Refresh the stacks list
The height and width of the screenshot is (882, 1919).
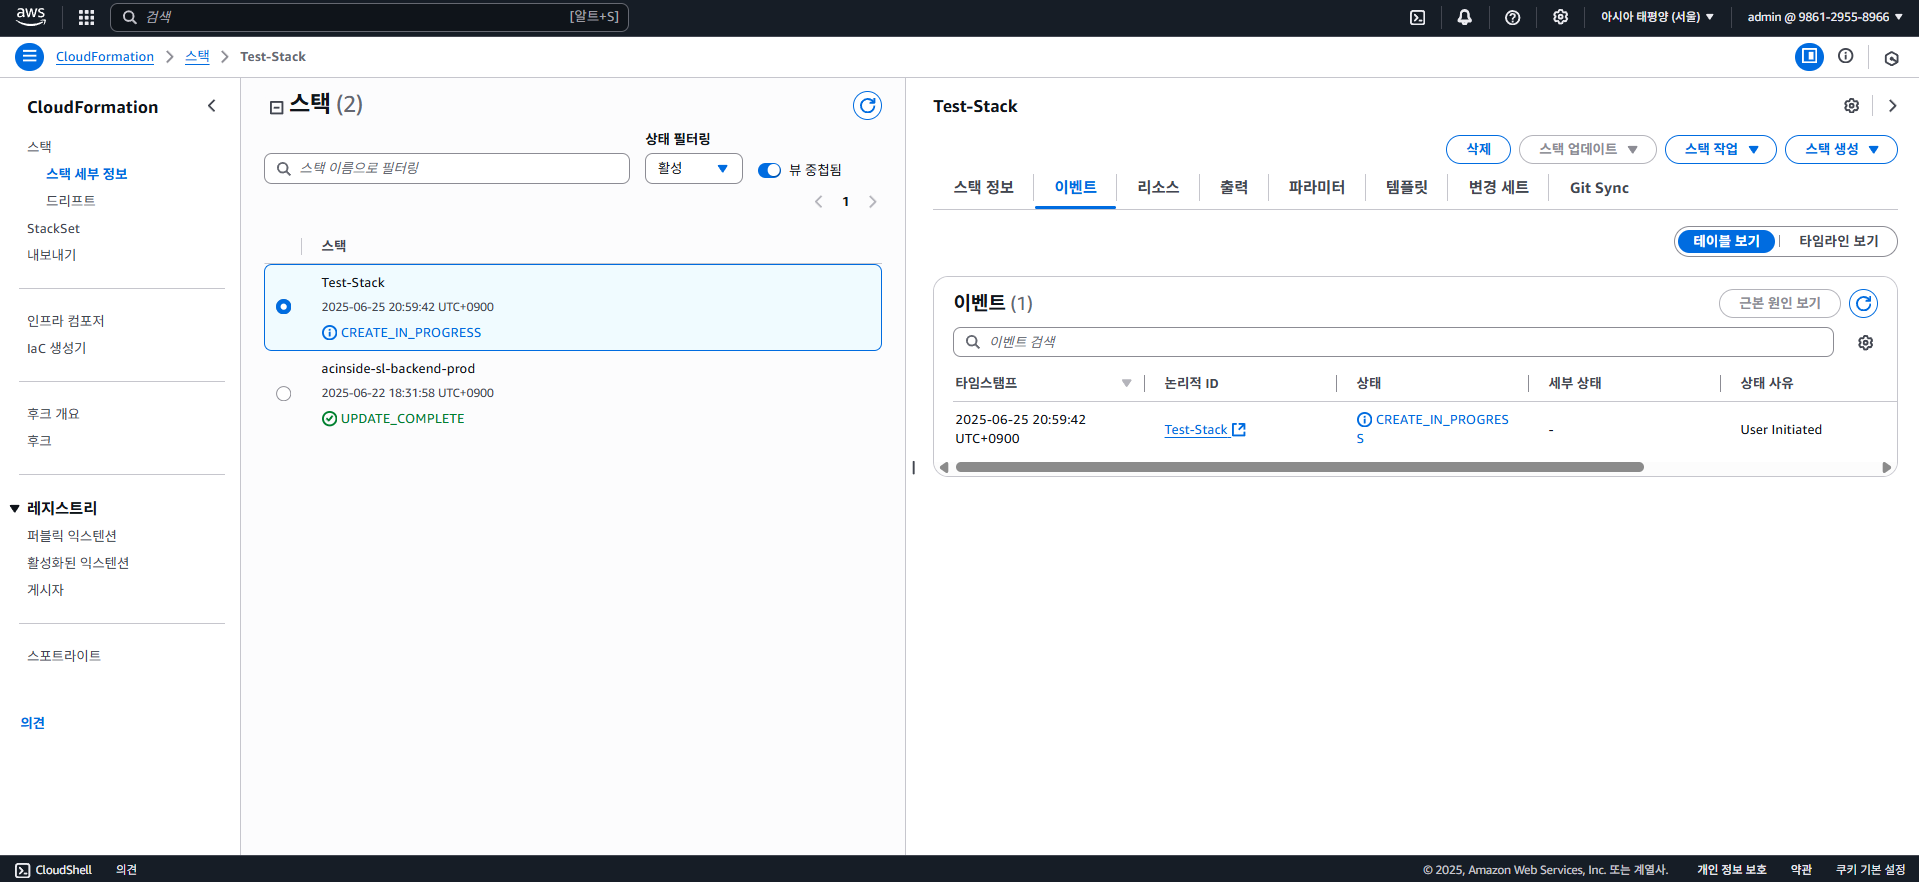[867, 105]
